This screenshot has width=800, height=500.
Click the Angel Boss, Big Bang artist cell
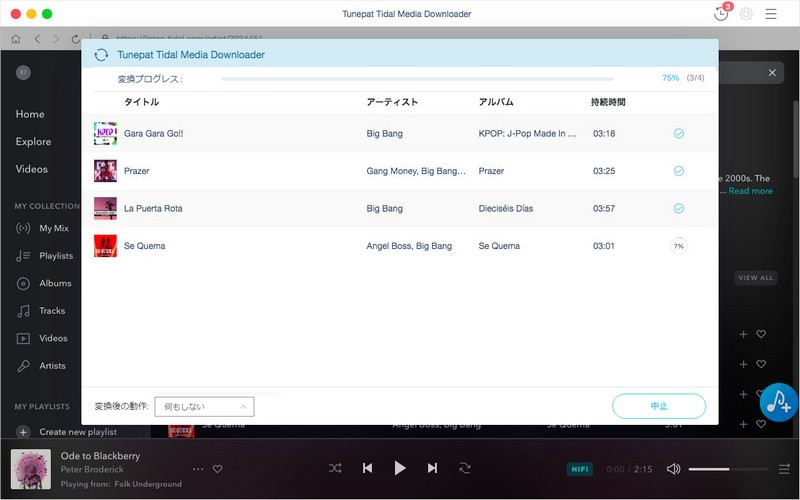pyautogui.click(x=409, y=246)
